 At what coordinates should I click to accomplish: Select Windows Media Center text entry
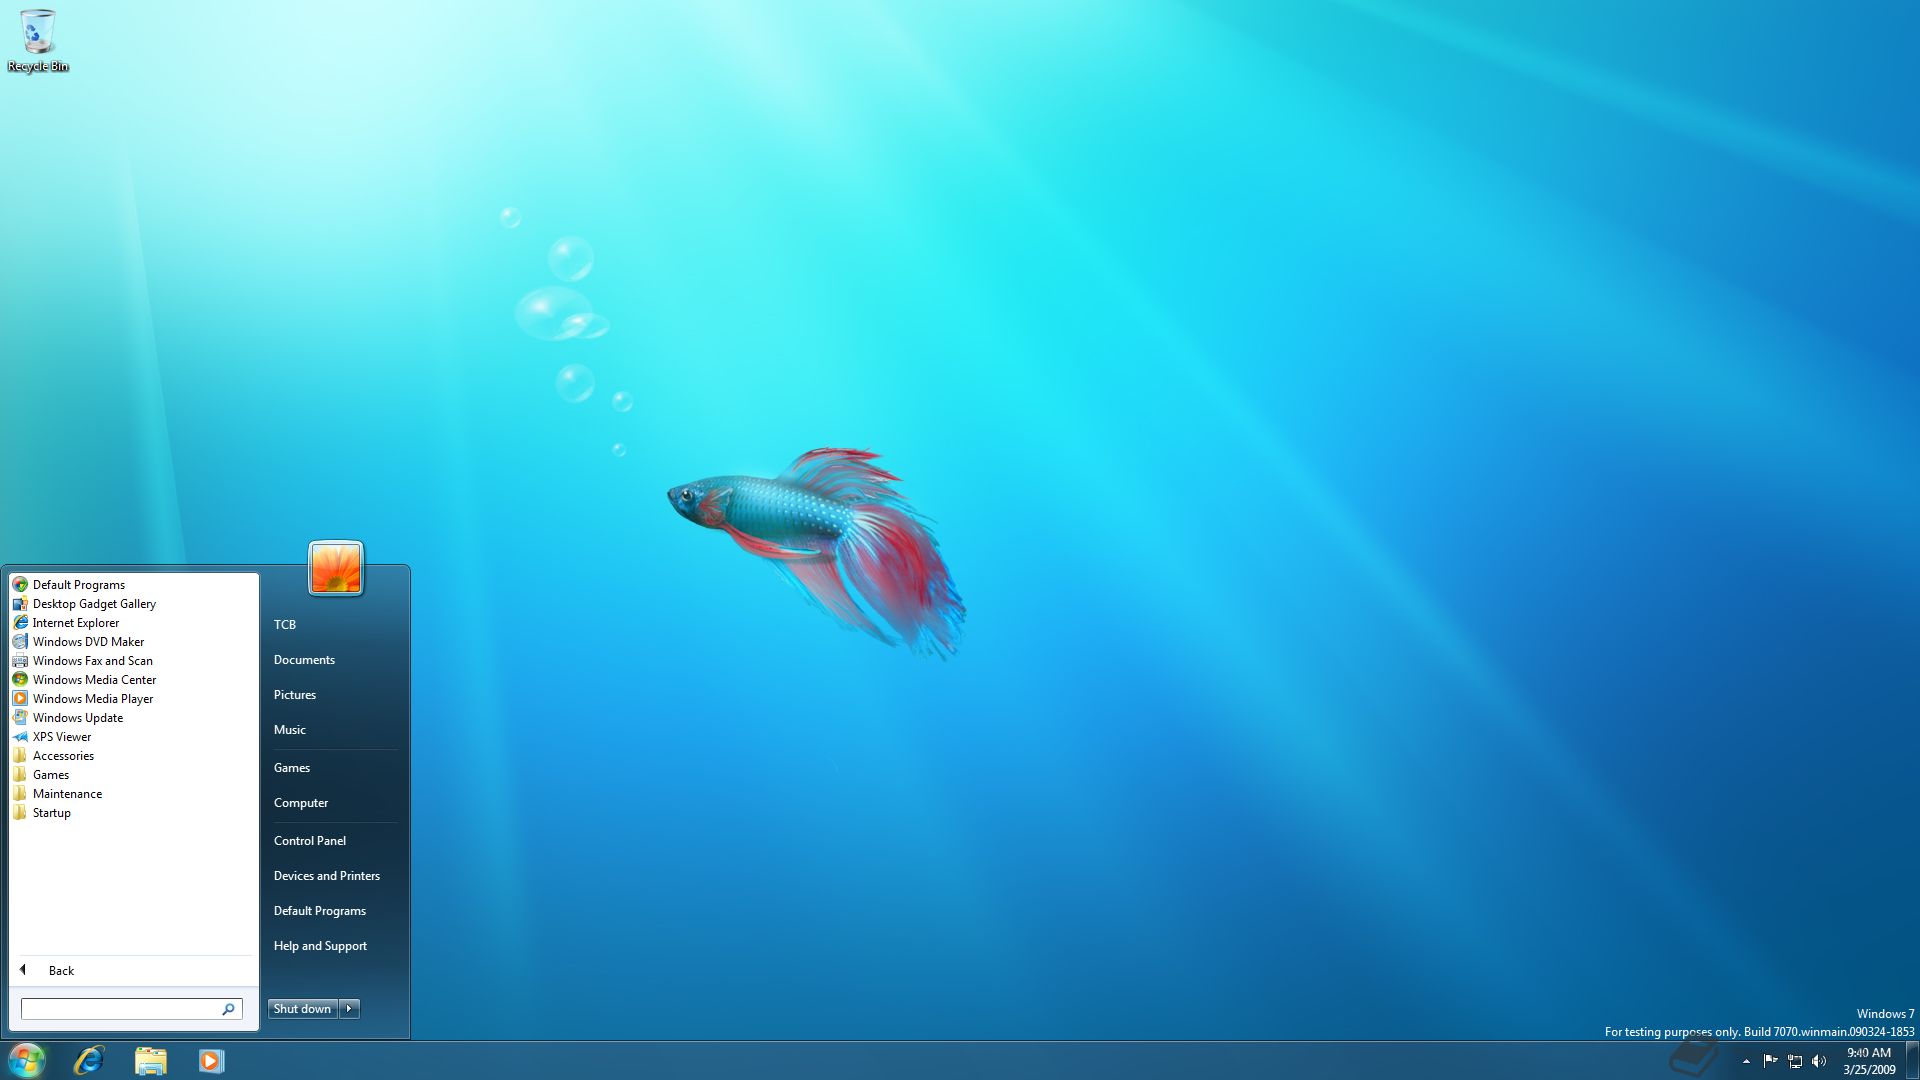94,680
